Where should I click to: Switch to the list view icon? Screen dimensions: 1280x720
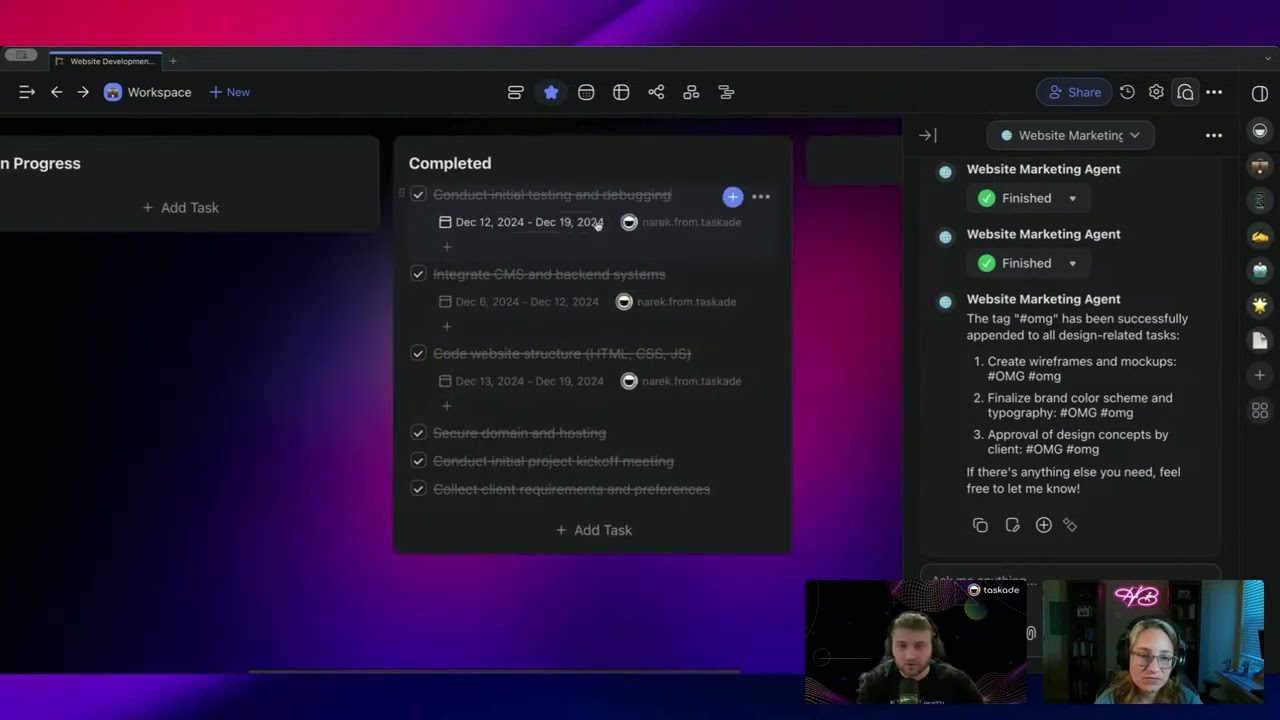pyautogui.click(x=516, y=92)
